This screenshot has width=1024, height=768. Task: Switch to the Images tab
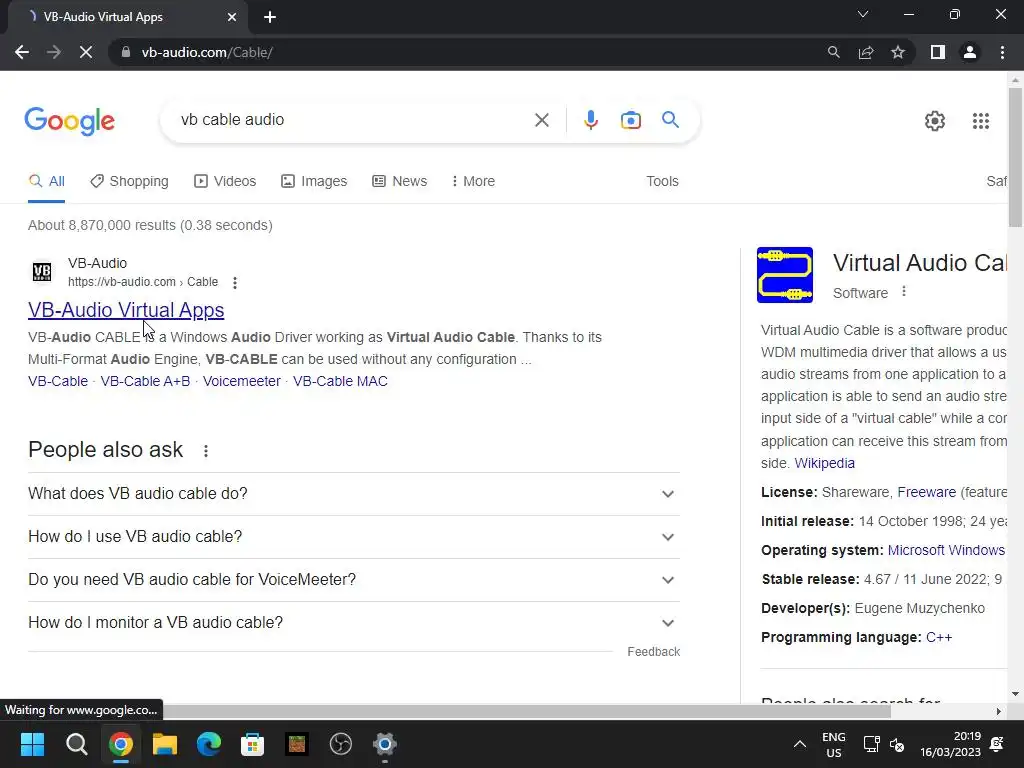coord(314,182)
